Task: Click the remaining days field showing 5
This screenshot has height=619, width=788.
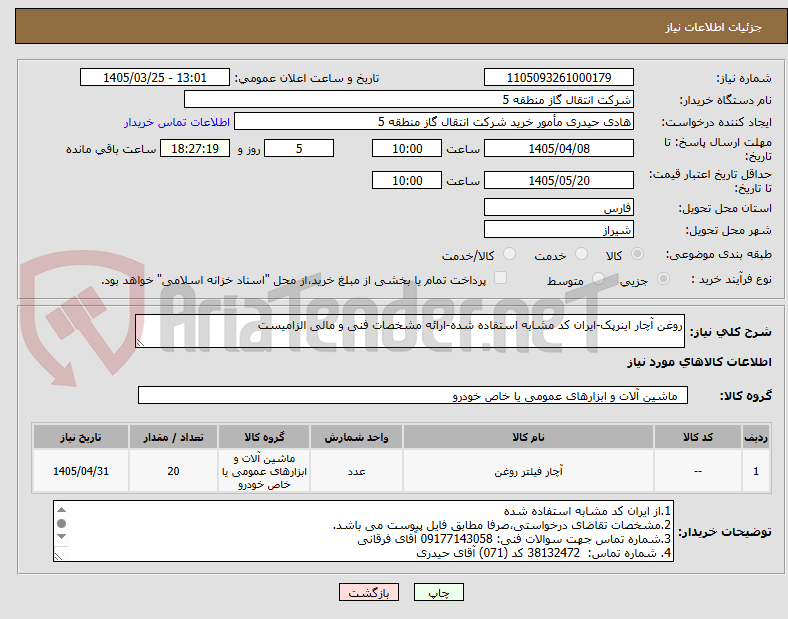Action: tap(299, 148)
